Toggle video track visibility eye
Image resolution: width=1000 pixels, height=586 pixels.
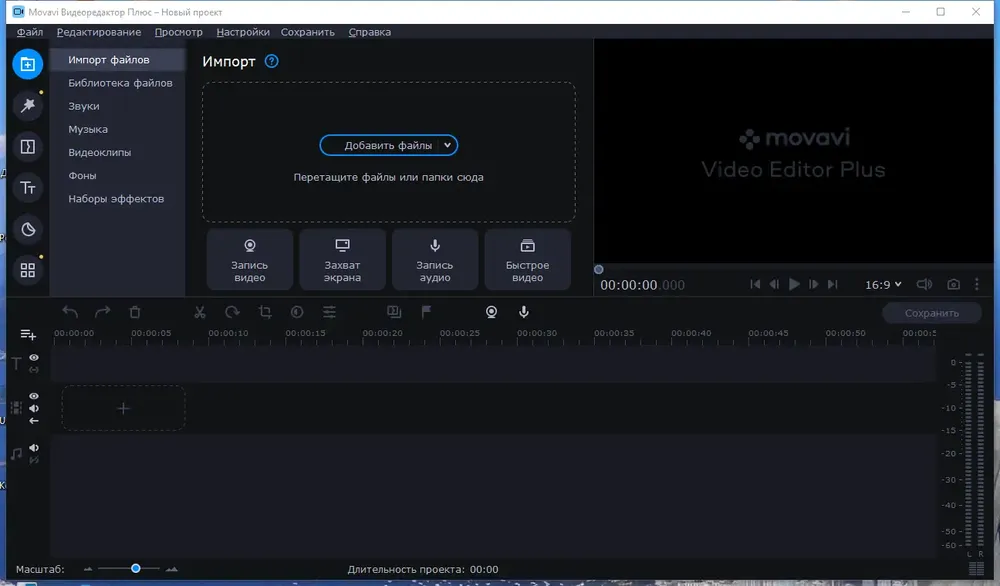pyautogui.click(x=34, y=396)
